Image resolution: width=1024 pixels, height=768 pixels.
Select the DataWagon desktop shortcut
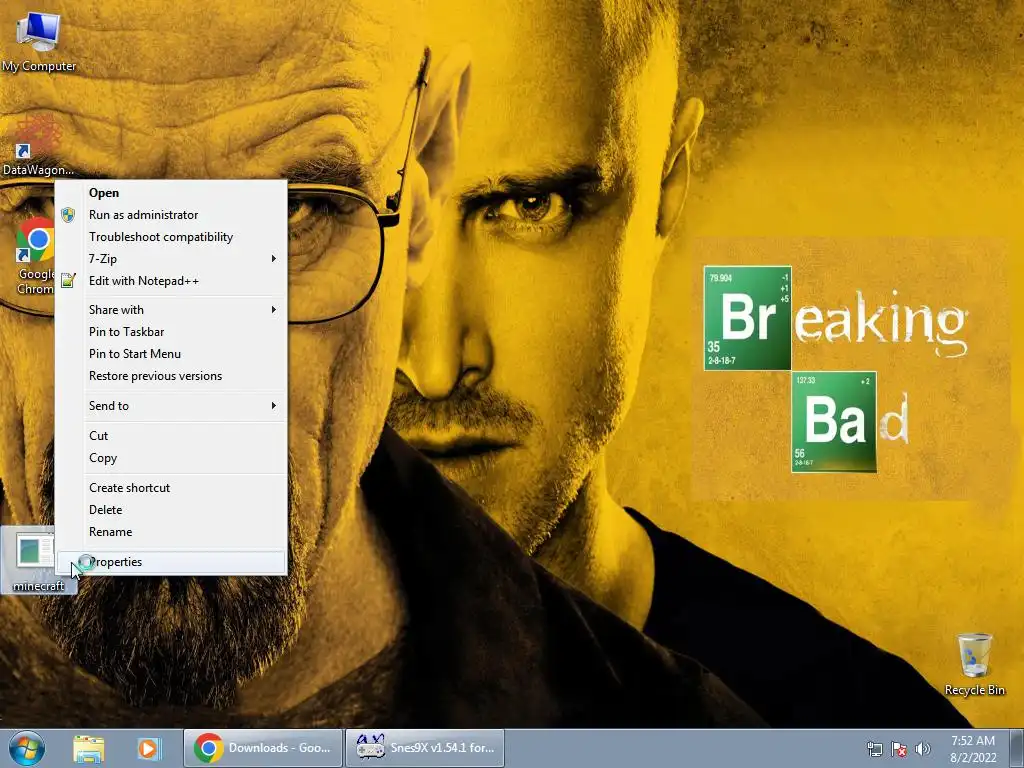39,145
